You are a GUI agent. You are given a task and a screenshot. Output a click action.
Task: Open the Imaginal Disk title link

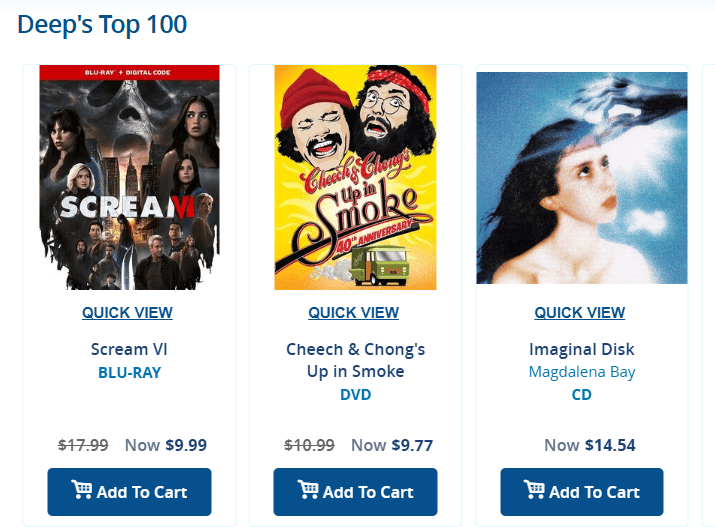coord(581,349)
